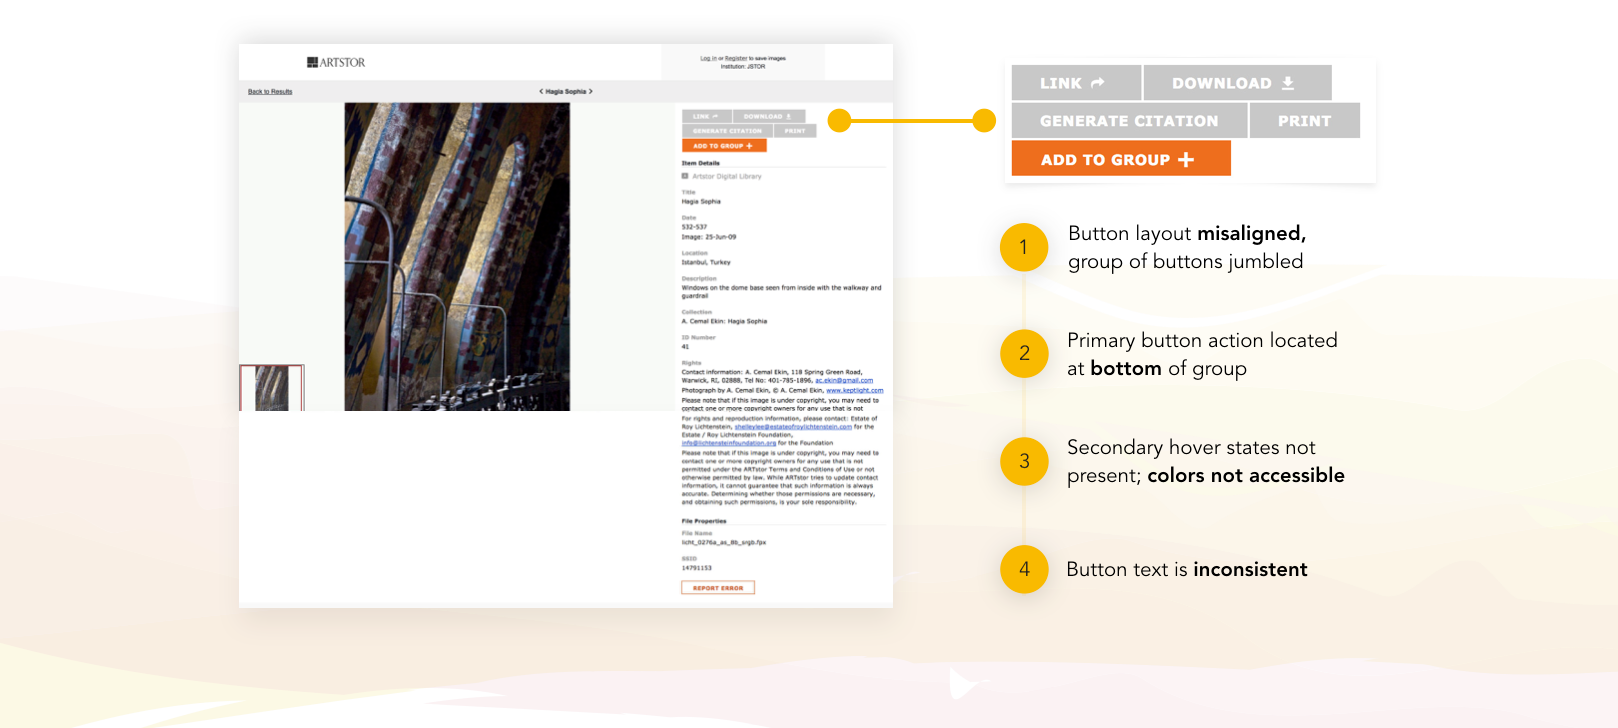Screen dimensions: 1618x728
Task: Click the download arrow icon in the enlarged DOWNLOAD button
Action: (1288, 83)
